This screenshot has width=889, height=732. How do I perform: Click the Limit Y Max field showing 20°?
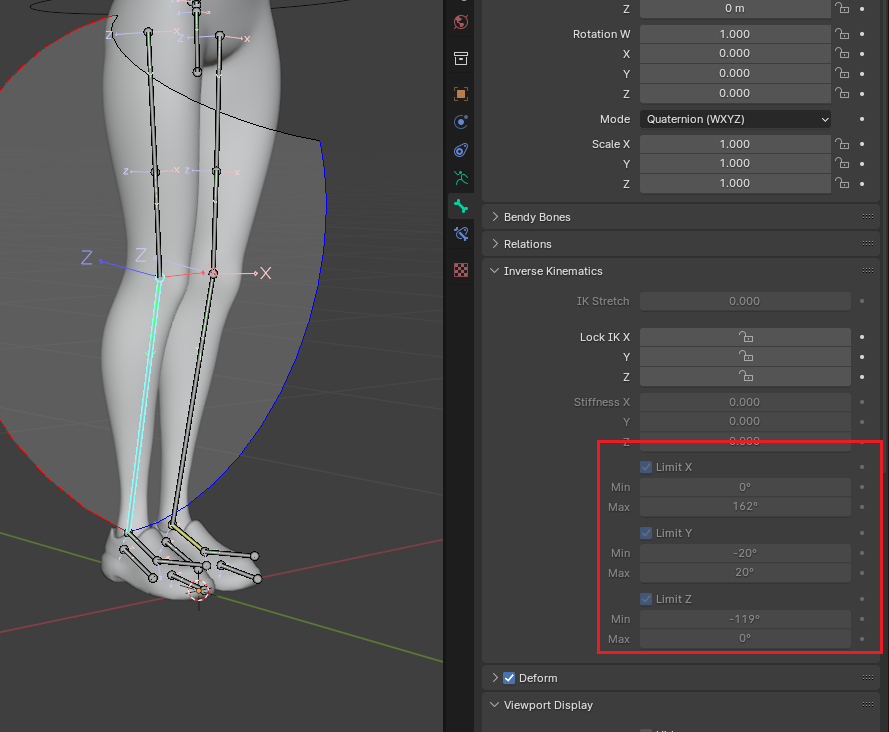[x=745, y=573]
